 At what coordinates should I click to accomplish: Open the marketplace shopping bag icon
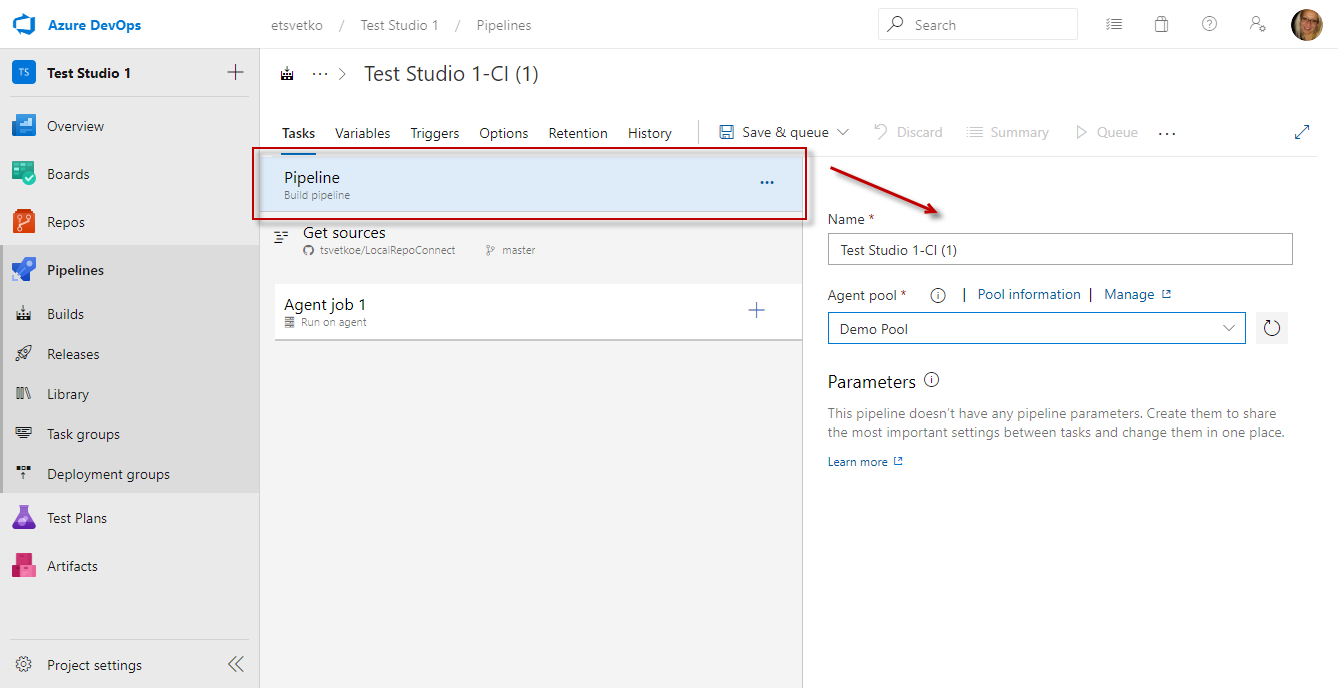tap(1161, 25)
